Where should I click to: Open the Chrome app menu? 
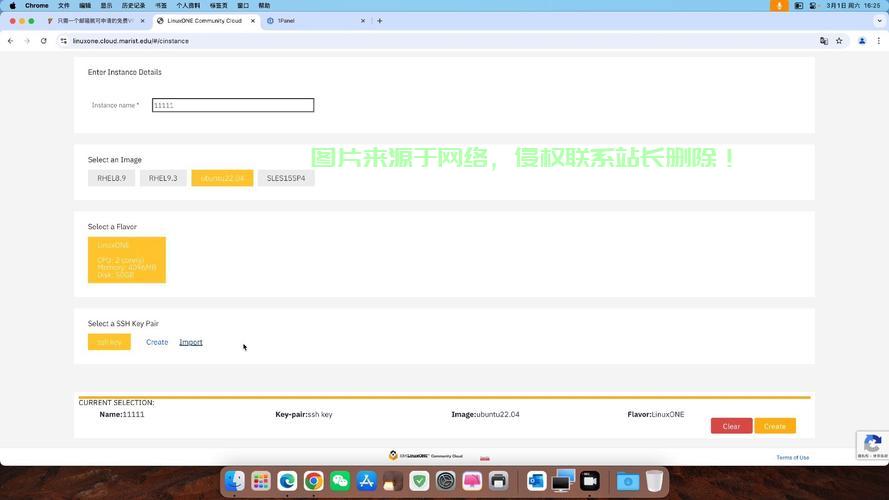click(36, 5)
